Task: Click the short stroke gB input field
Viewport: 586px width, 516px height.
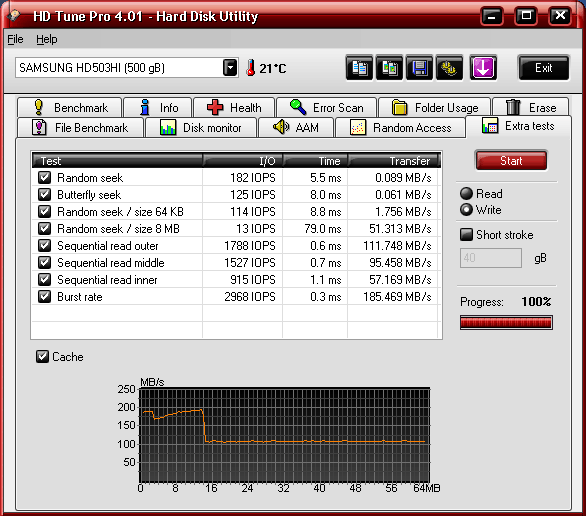Action: coord(491,258)
